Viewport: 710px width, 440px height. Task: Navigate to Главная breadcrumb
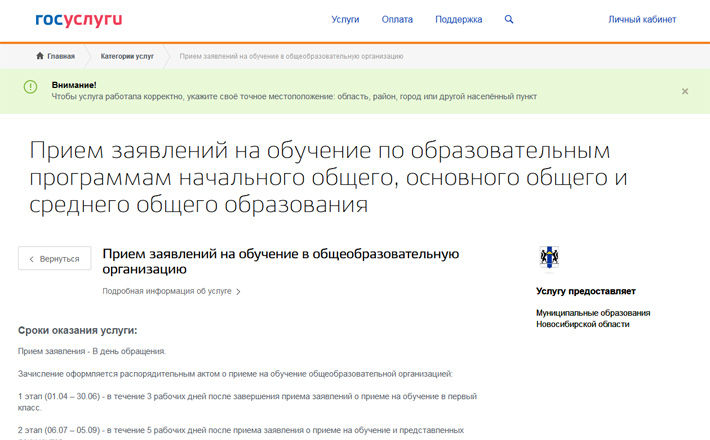pos(61,56)
